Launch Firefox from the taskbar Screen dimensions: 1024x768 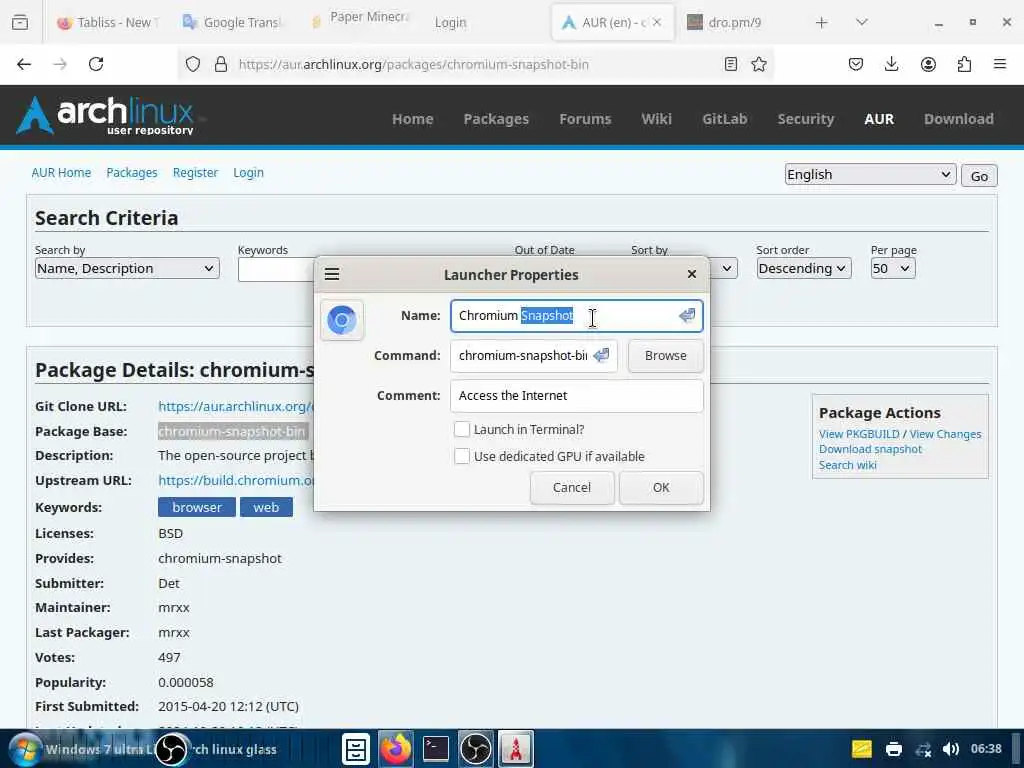tap(396, 749)
